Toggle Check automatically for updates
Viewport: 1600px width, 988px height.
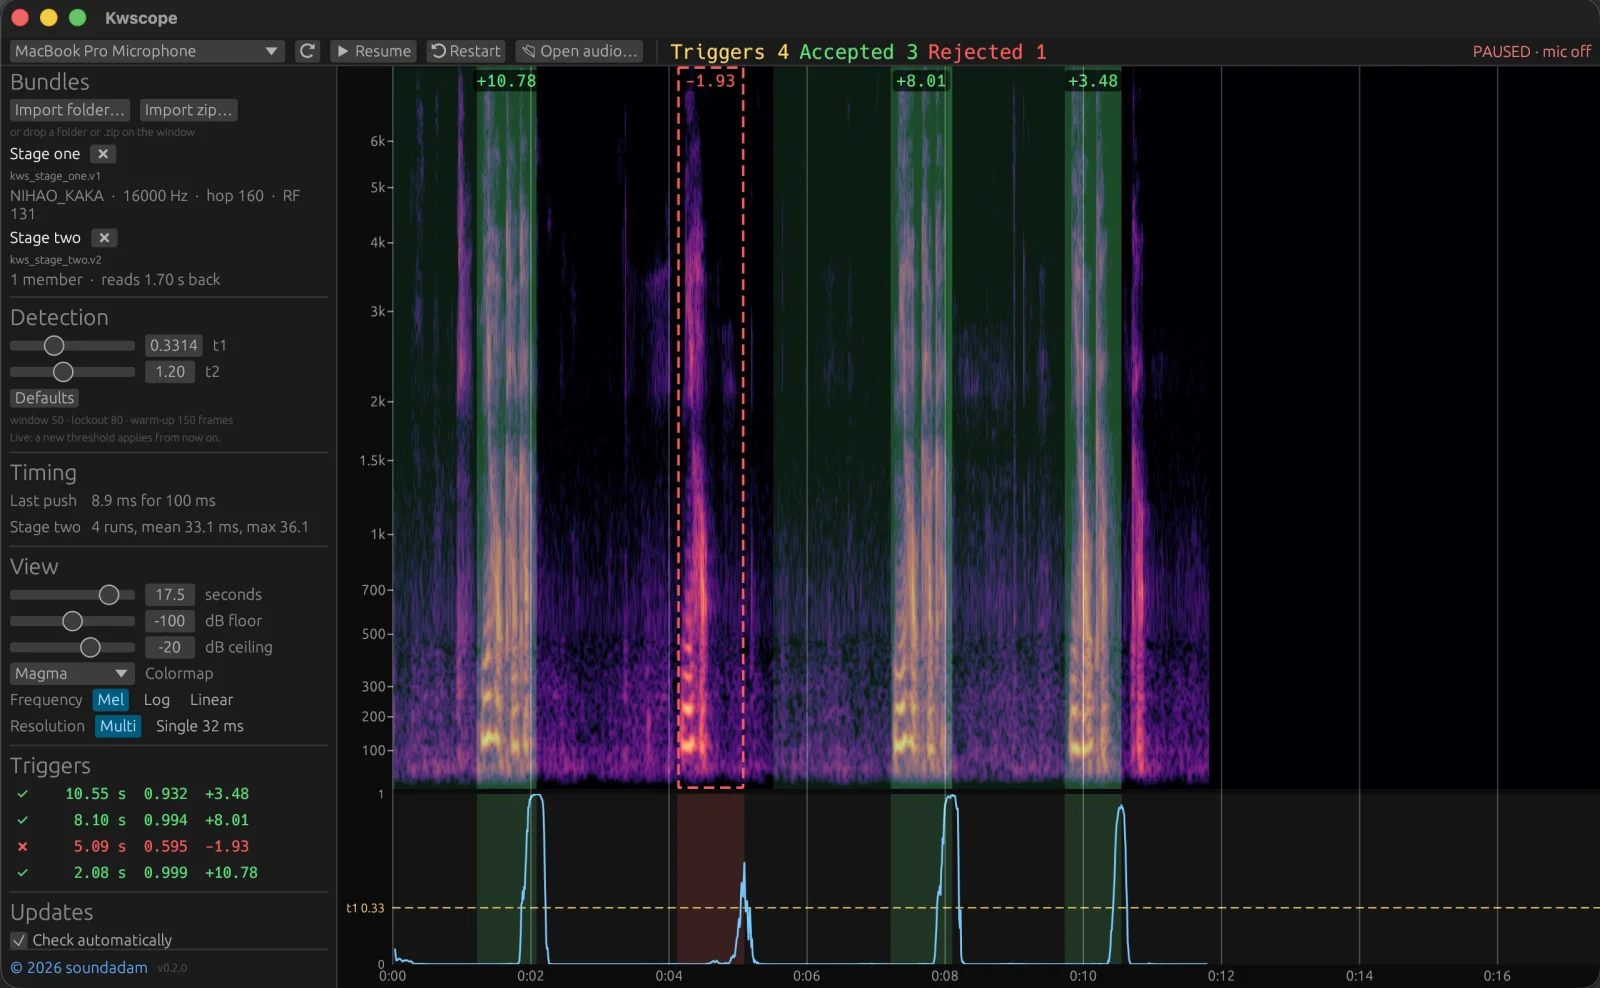coord(19,940)
